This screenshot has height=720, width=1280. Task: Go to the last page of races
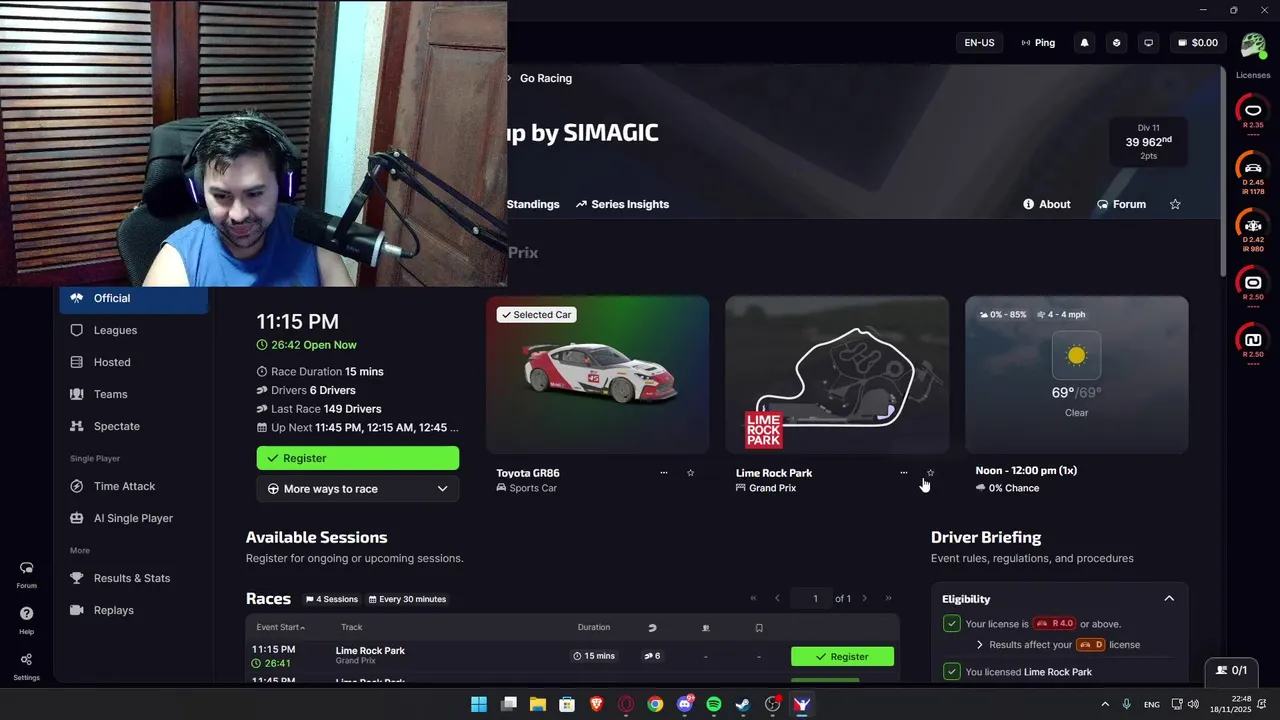(x=888, y=598)
